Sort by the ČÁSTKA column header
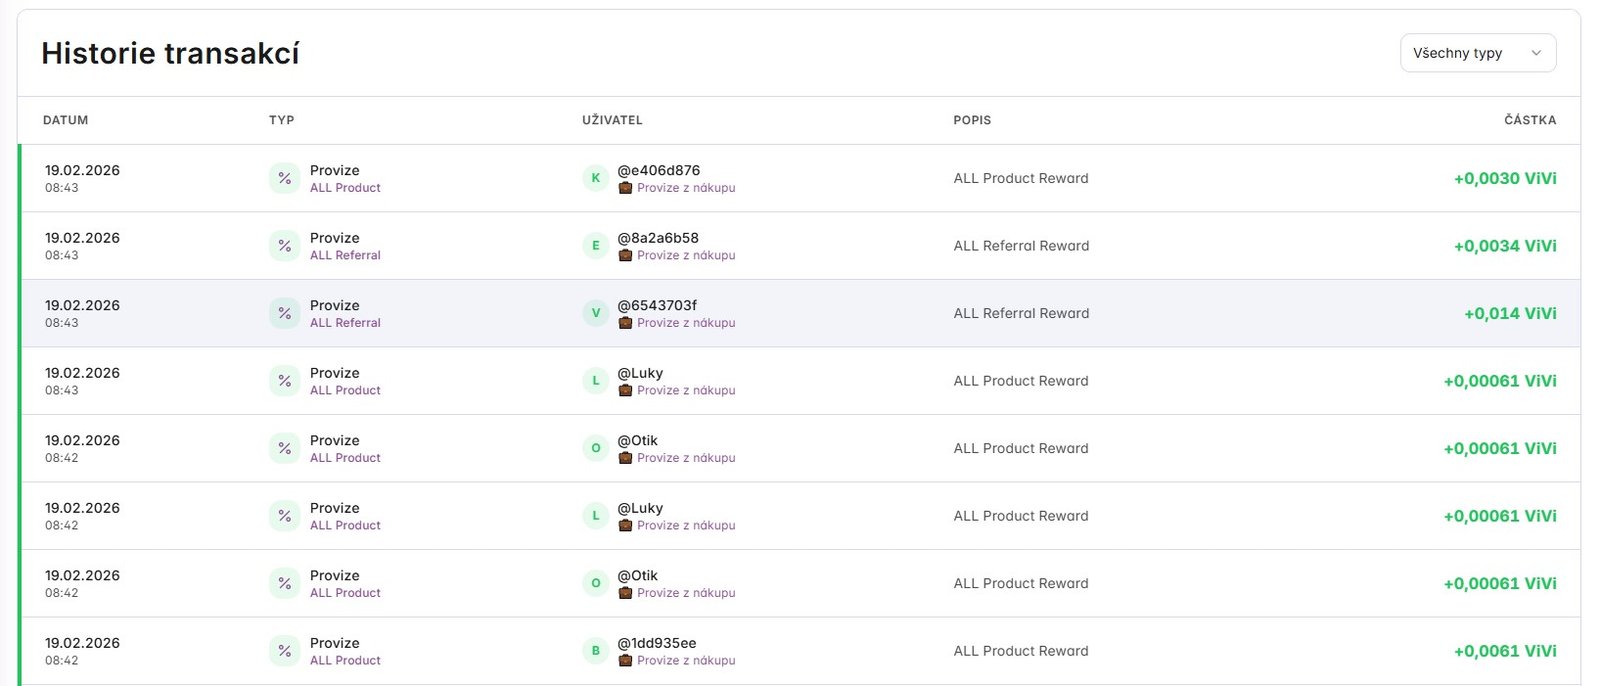 pyautogui.click(x=1529, y=120)
